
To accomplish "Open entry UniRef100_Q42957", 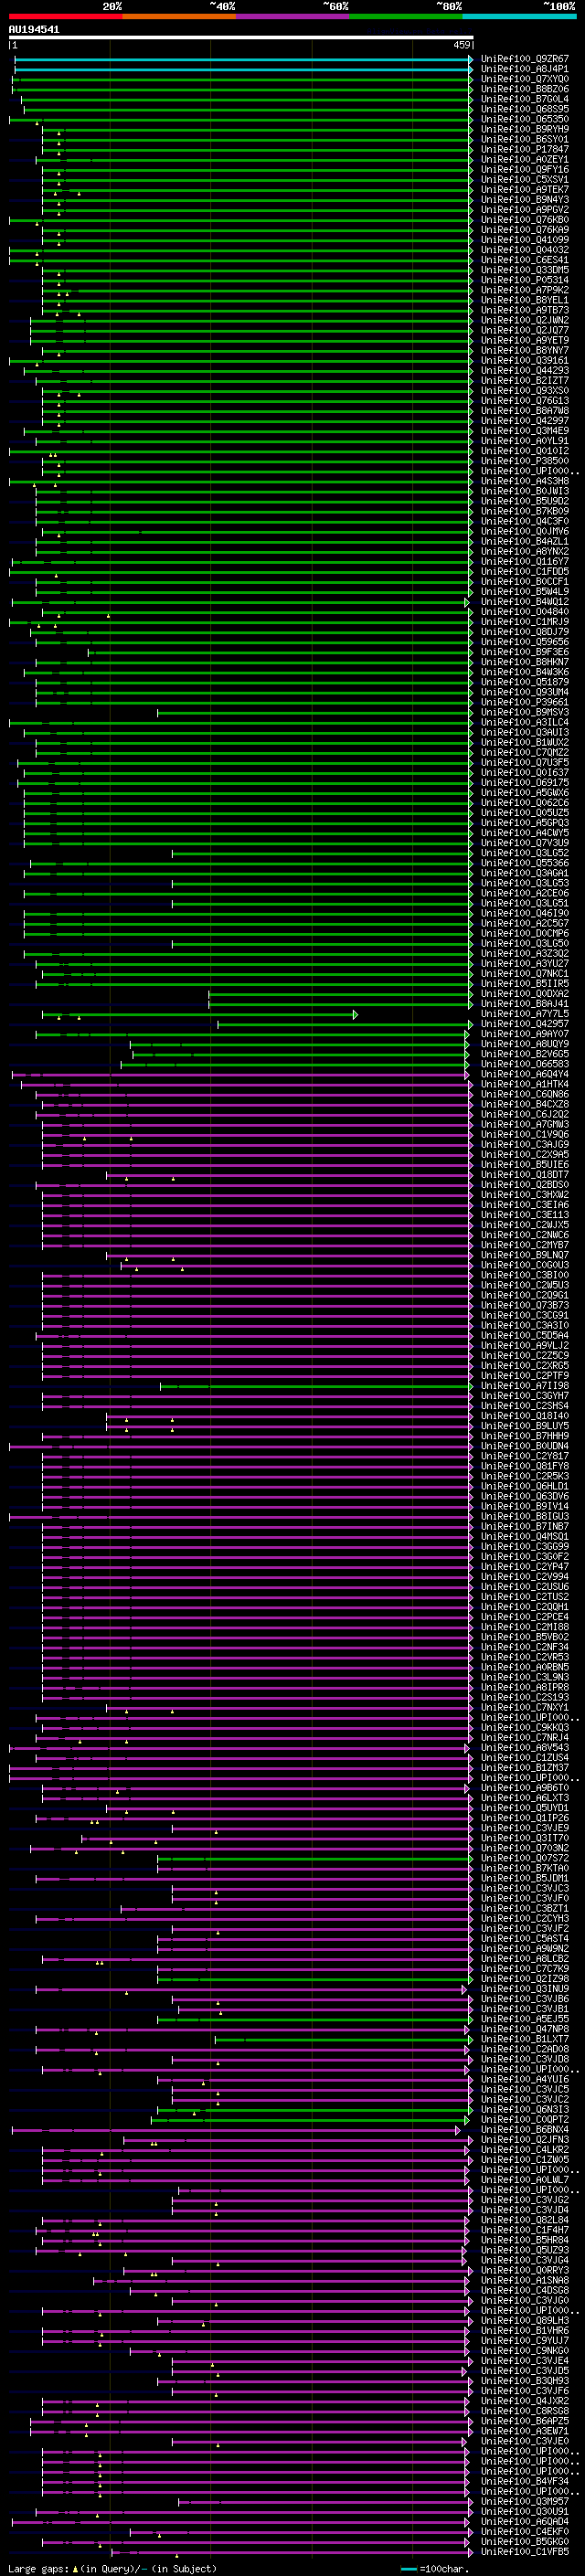I will tap(524, 1024).
